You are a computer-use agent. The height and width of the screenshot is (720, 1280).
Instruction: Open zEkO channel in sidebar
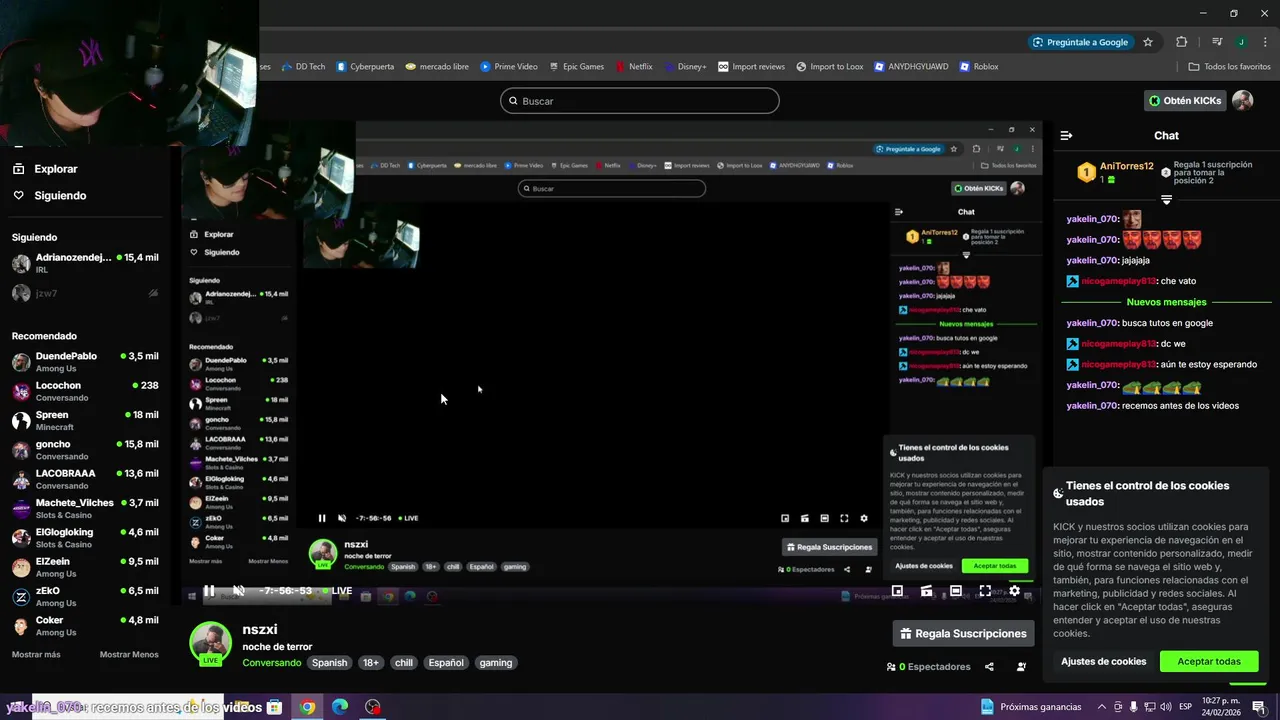pos(85,596)
